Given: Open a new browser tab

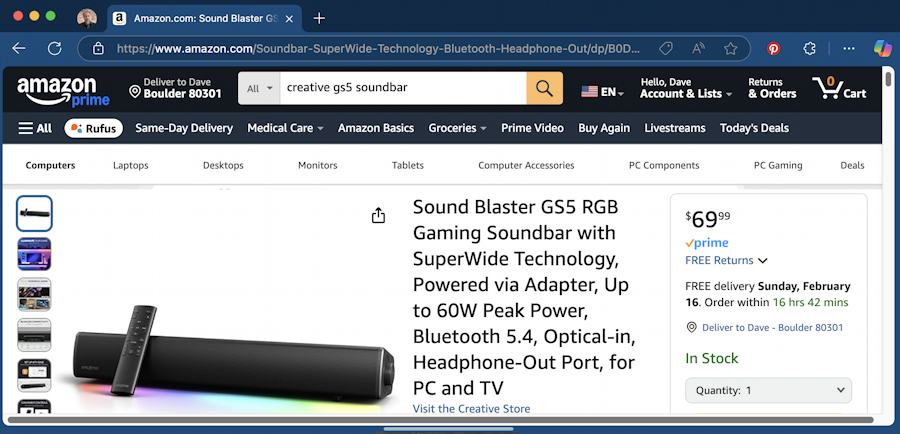Looking at the screenshot, I should click(x=319, y=18).
